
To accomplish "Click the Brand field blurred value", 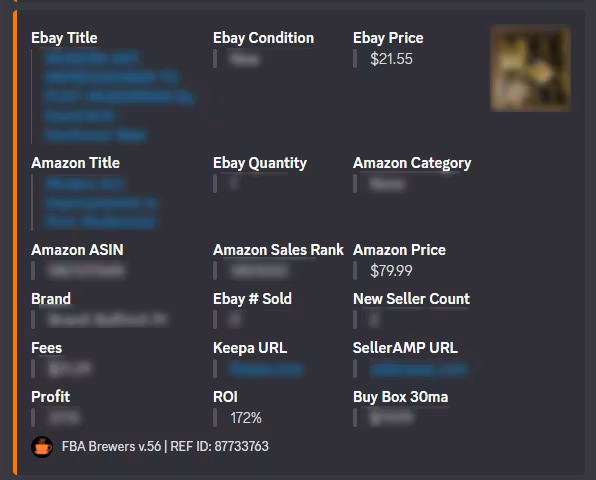I will [108, 320].
